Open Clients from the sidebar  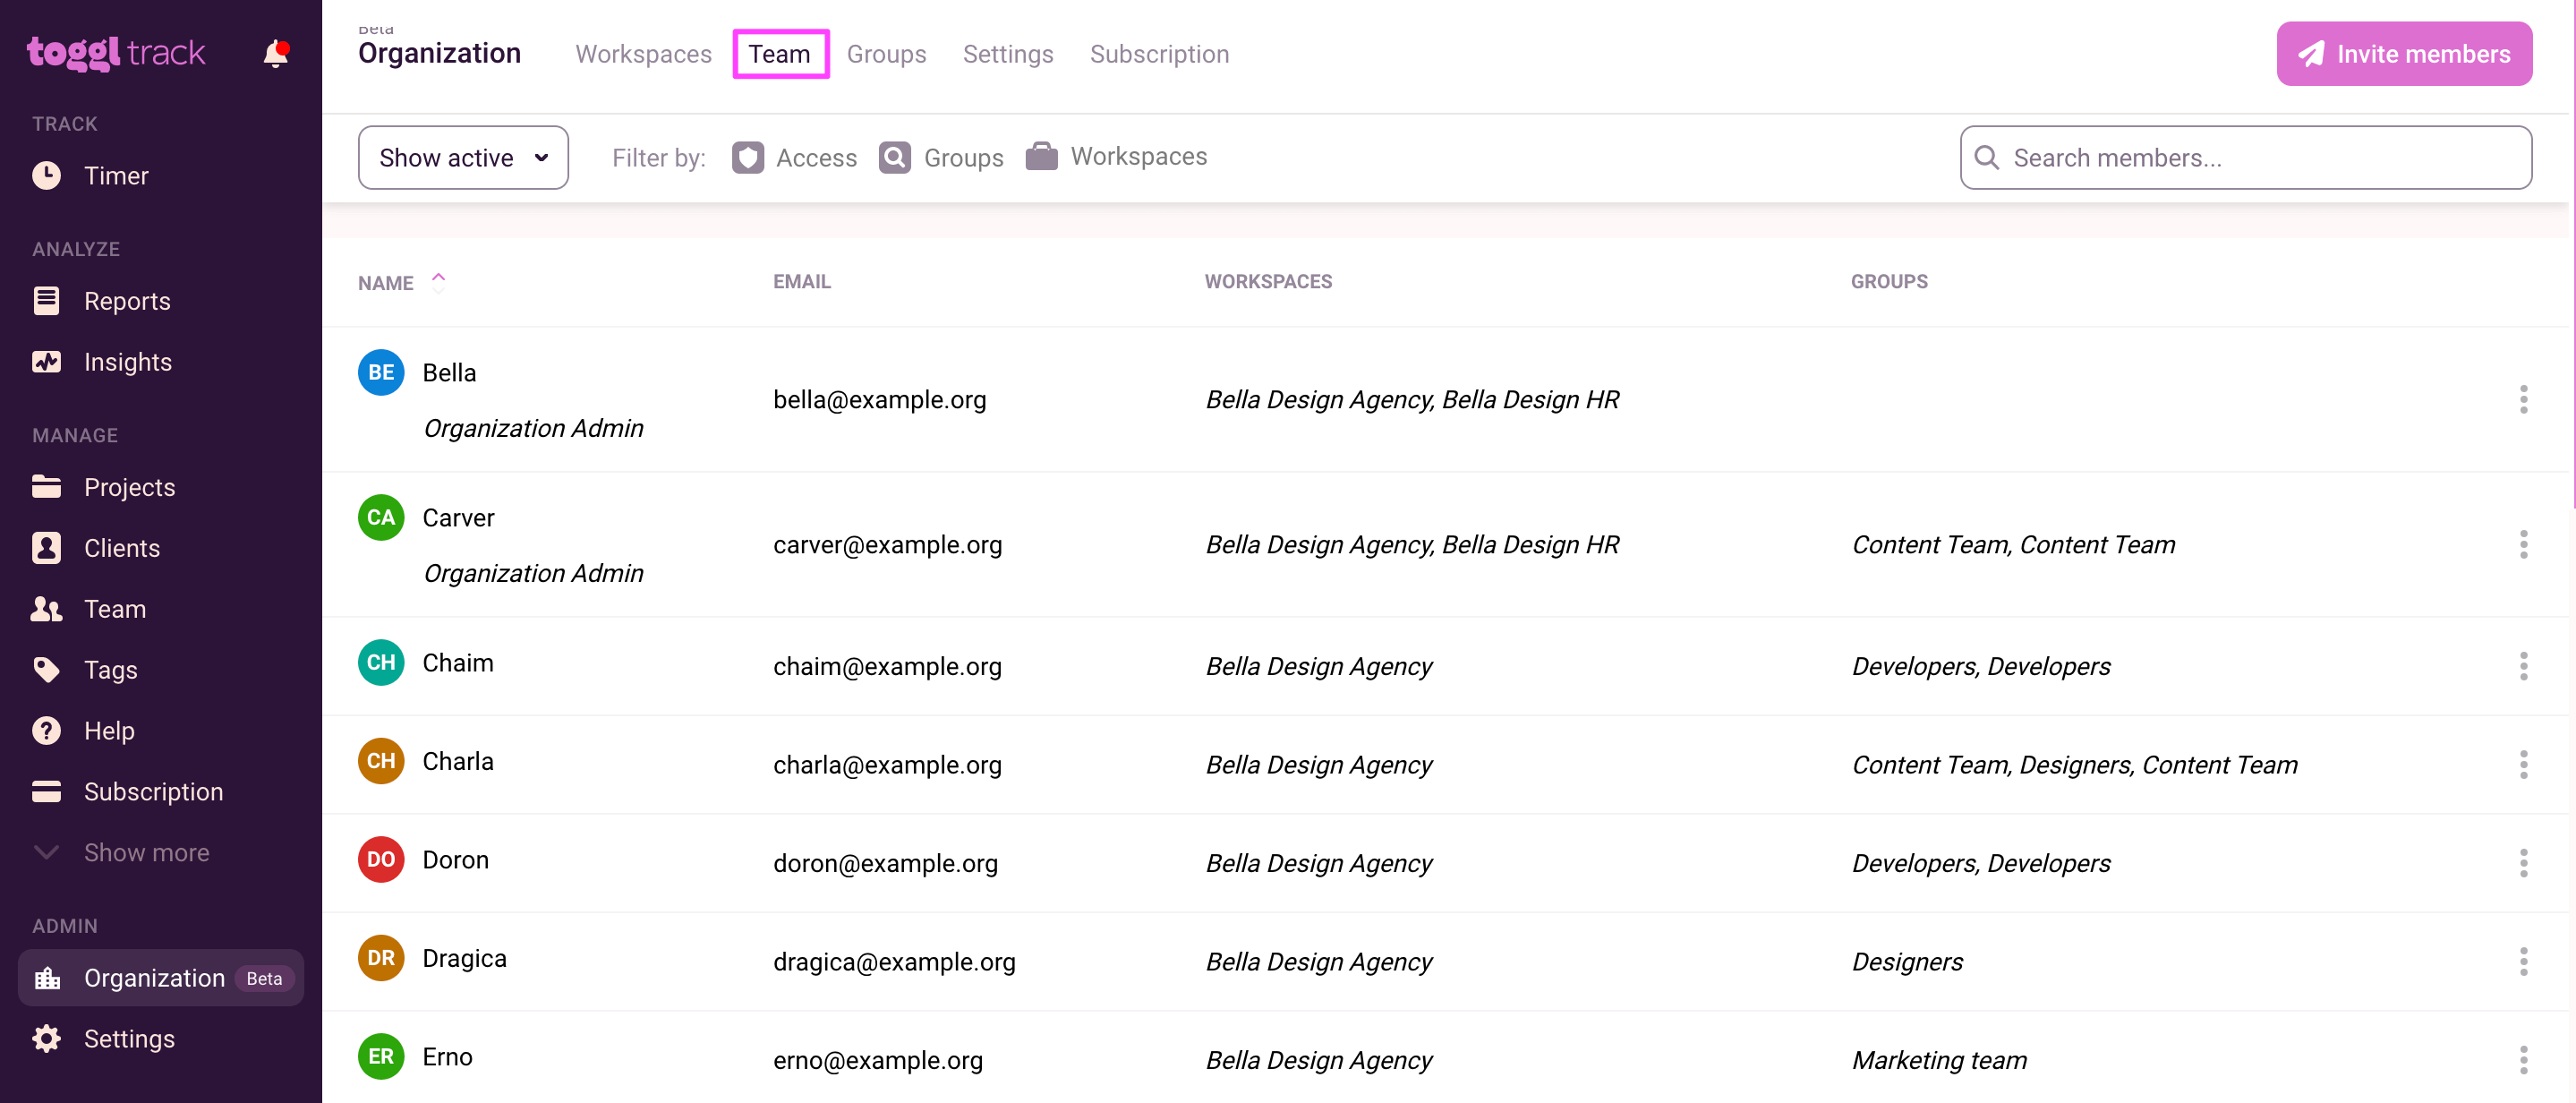(x=121, y=548)
